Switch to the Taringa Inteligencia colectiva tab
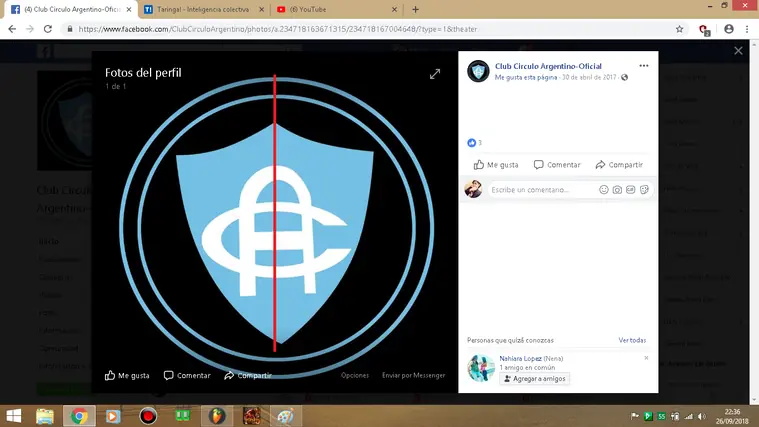The width and height of the screenshot is (759, 427). coord(203,9)
